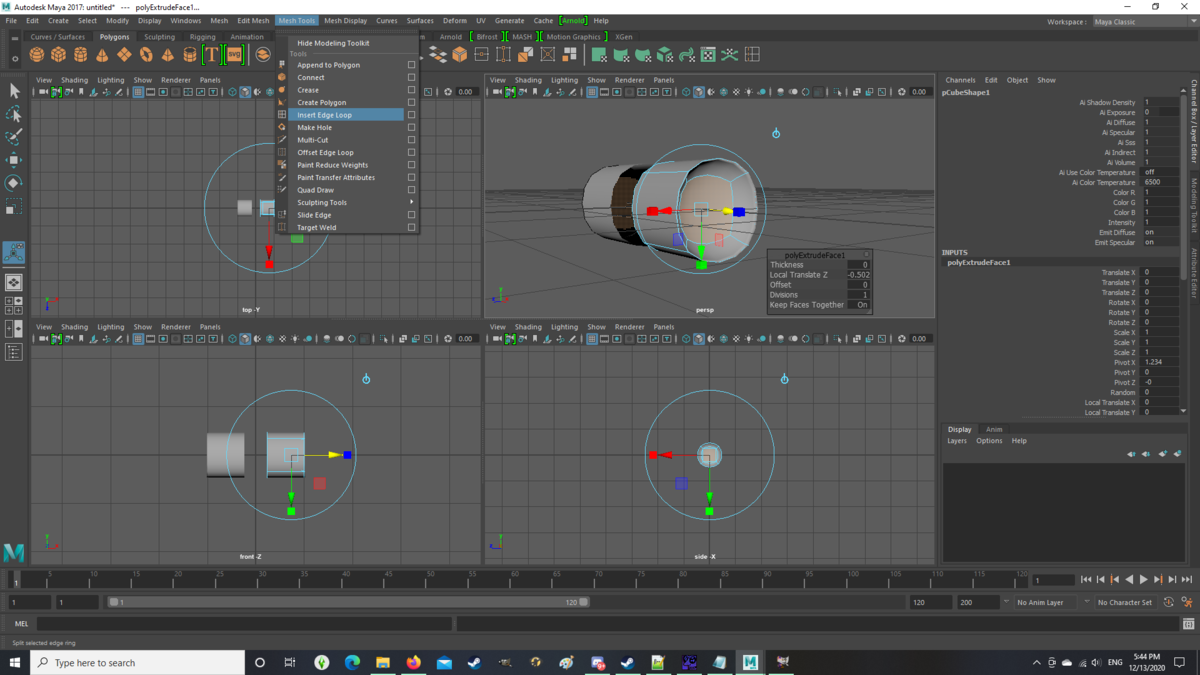This screenshot has height=675, width=1200.
Task: Switch to the four view layout
Action: [x=14, y=304]
